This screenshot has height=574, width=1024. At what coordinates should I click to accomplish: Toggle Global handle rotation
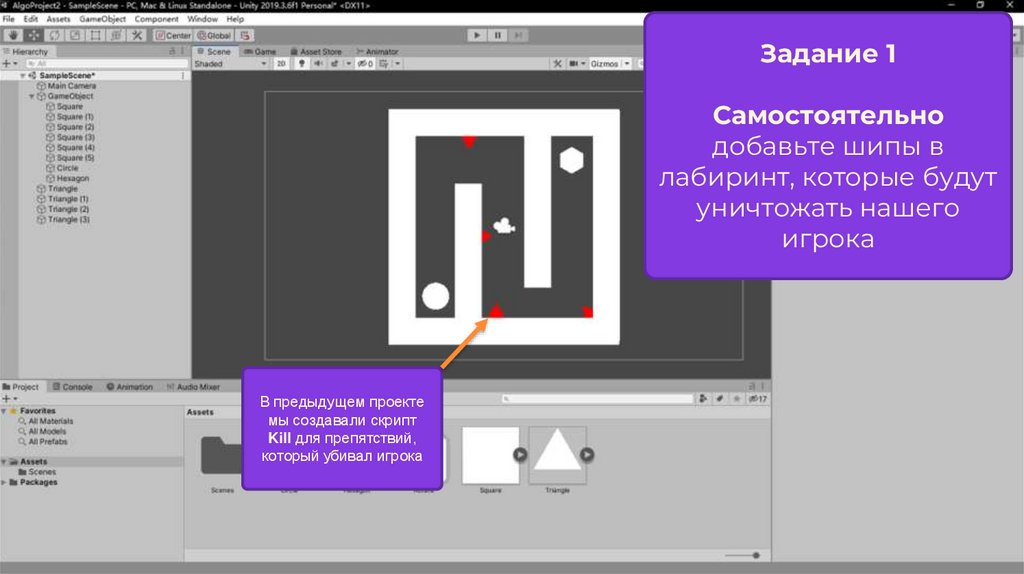(x=214, y=35)
